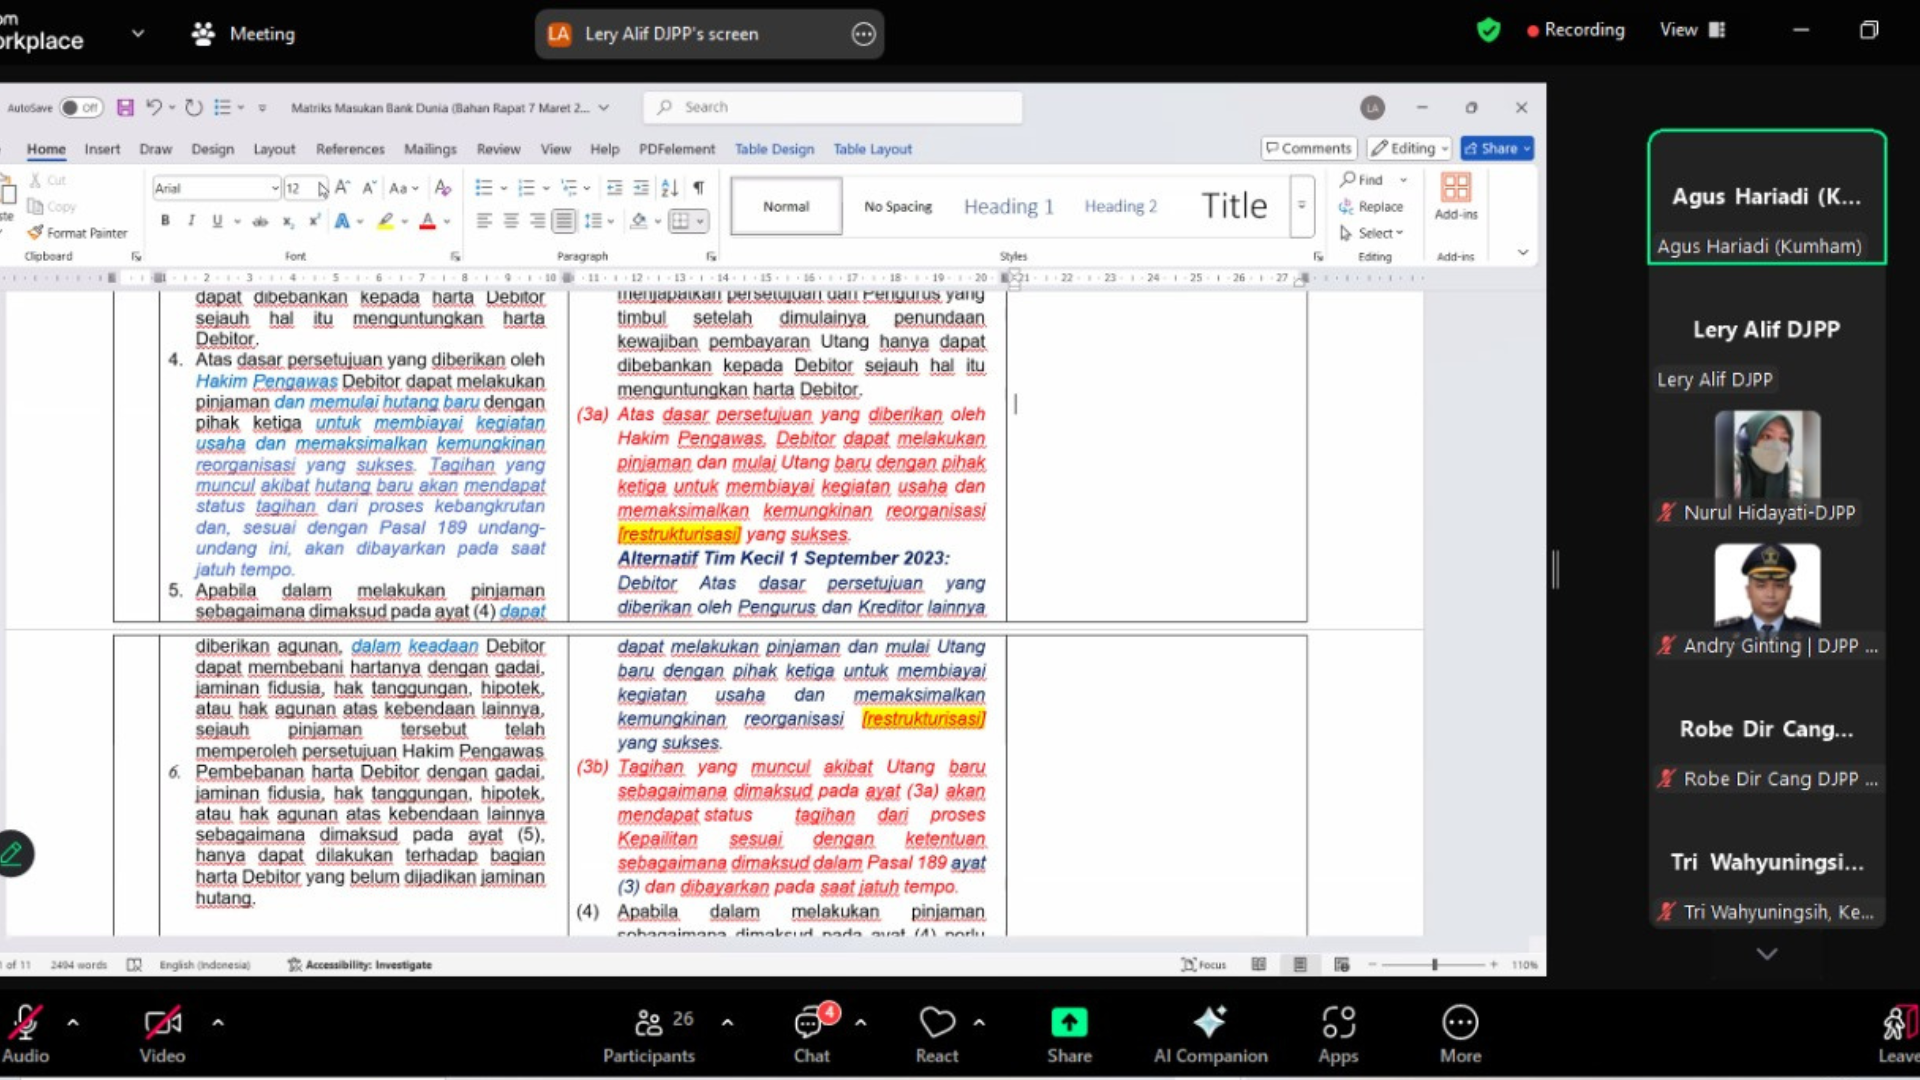Viewport: 1920px width, 1080px height.
Task: Open the Table Design tab
Action: click(x=774, y=149)
